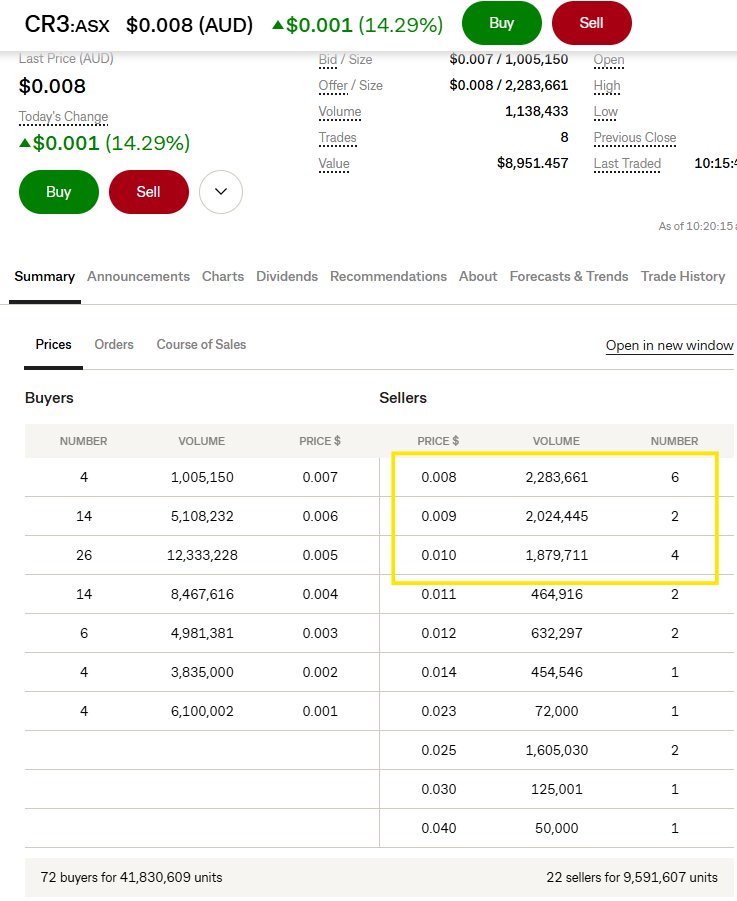737x901 pixels.
Task: Click the Today's Change label
Action: [x=63, y=117]
